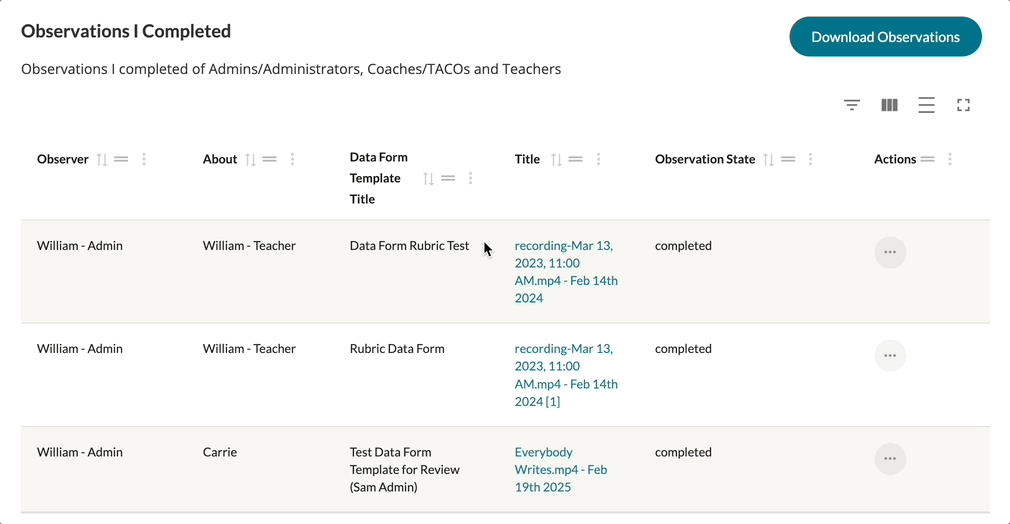Open Observation State column options menu
This screenshot has height=524, width=1010.
click(810, 159)
